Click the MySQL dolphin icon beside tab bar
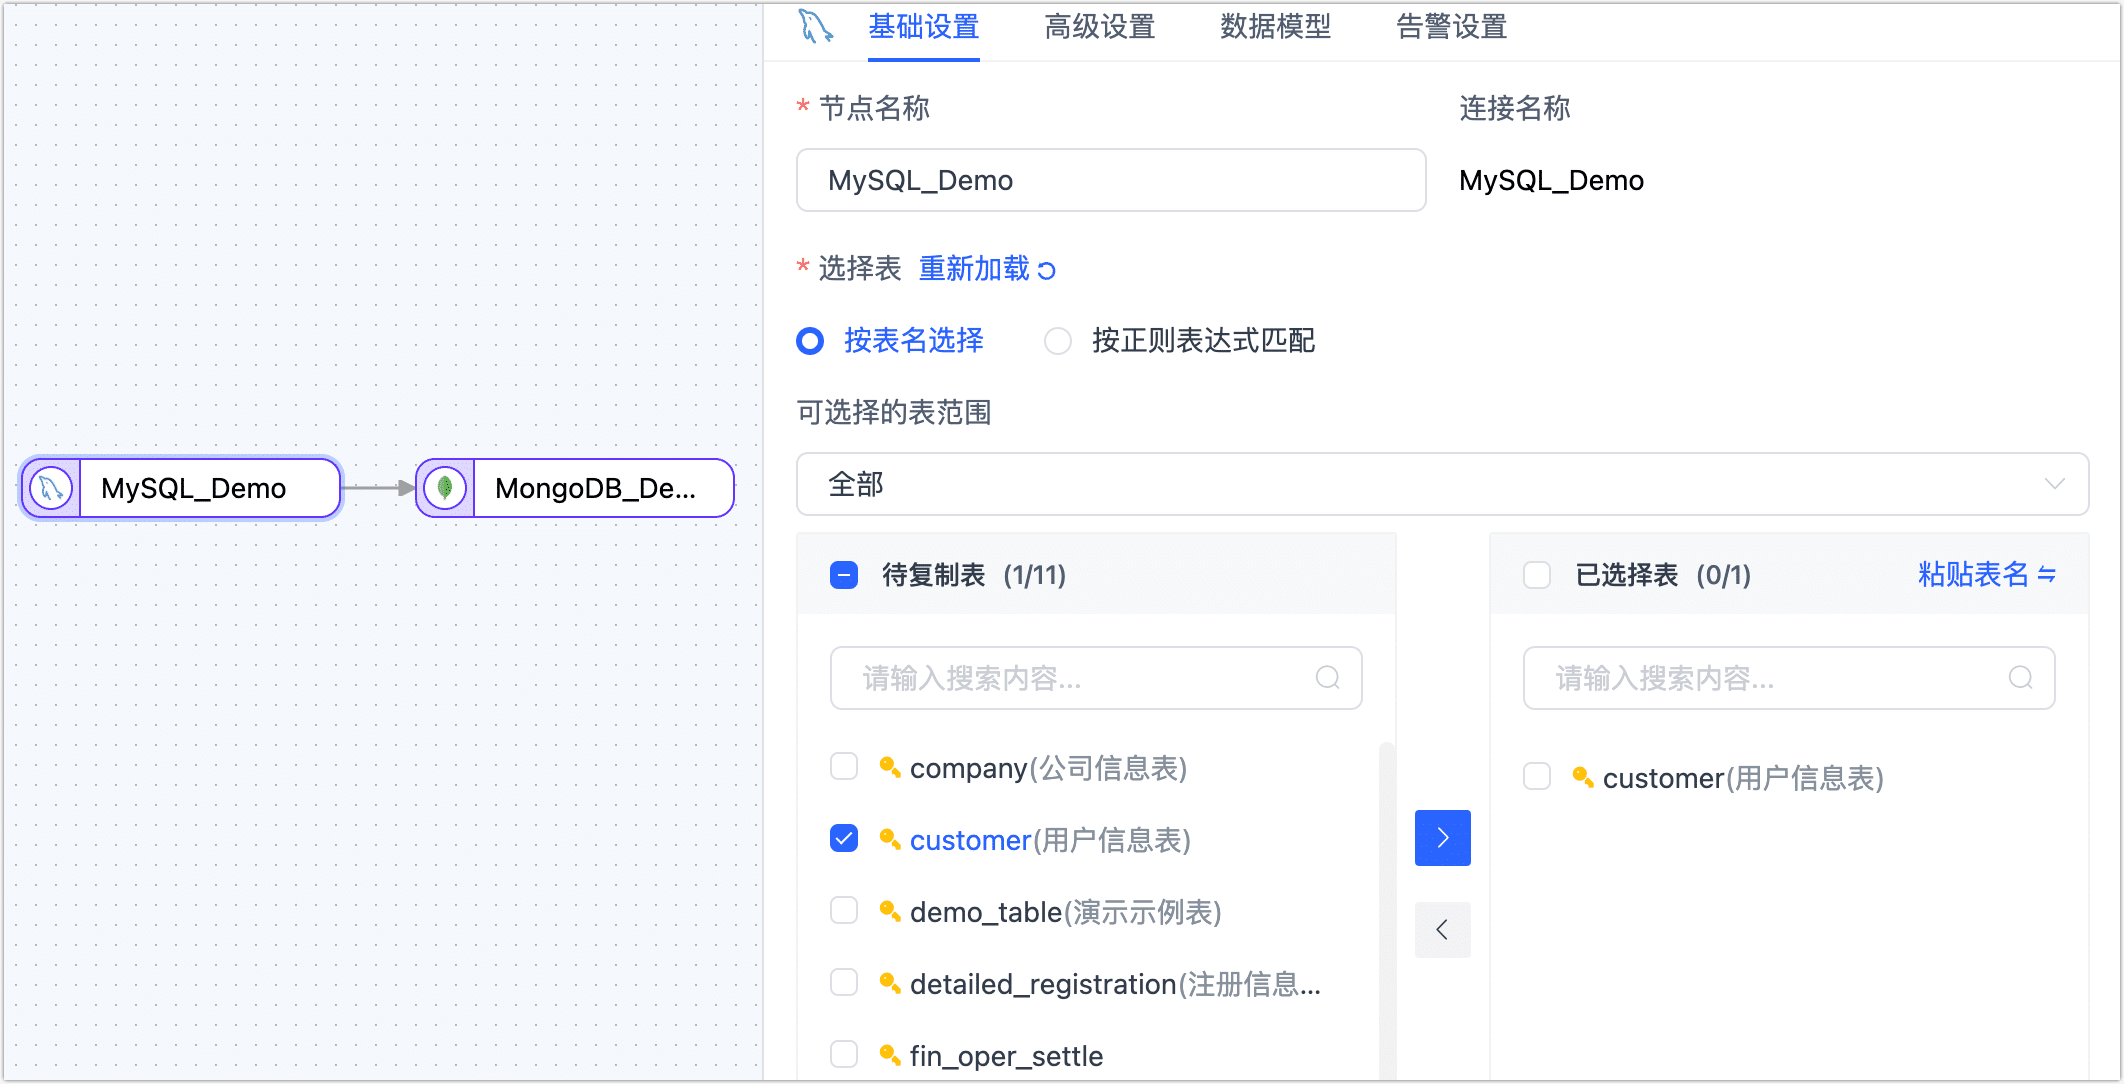Image resolution: width=2124 pixels, height=1084 pixels. click(x=813, y=27)
